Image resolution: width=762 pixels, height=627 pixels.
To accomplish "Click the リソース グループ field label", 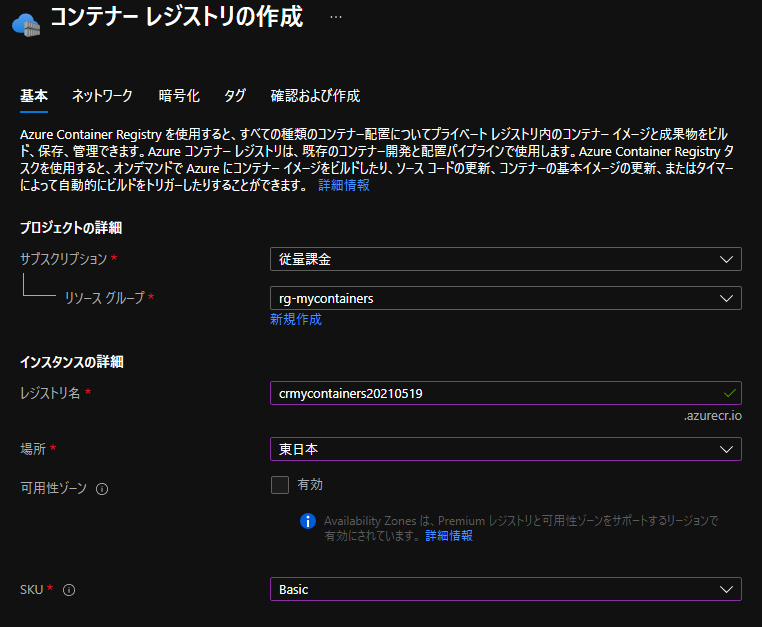I will click(105, 298).
